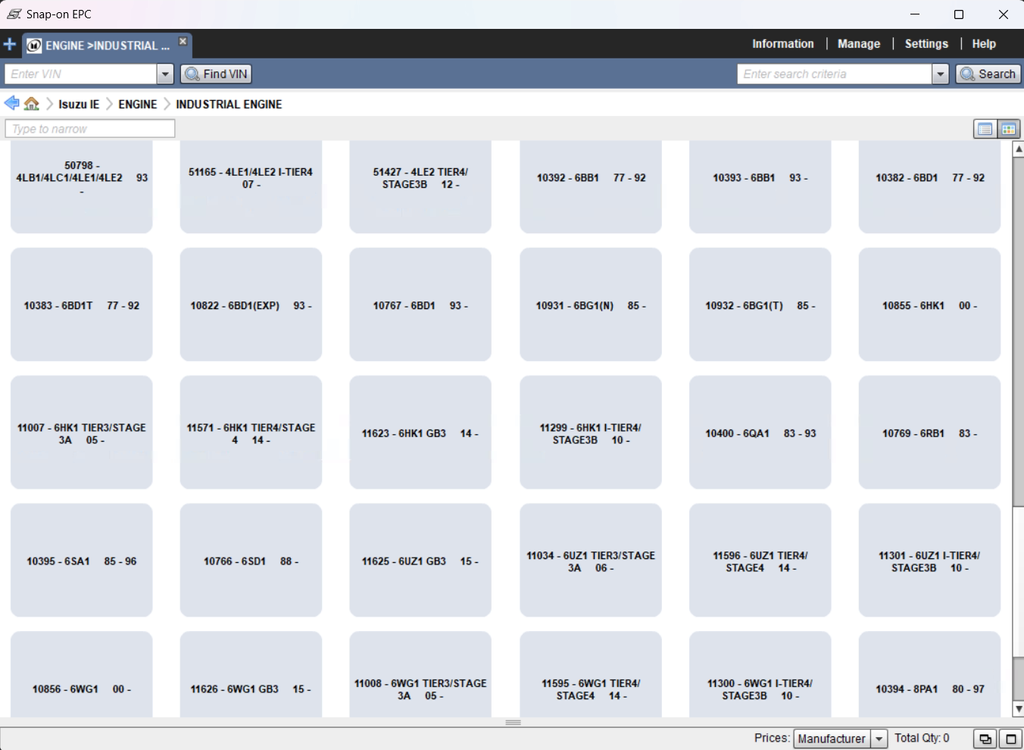Image resolution: width=1024 pixels, height=750 pixels.
Task: Open tile 51427 - 4LE2 TIER4/STAGE3B
Action: coord(421,186)
